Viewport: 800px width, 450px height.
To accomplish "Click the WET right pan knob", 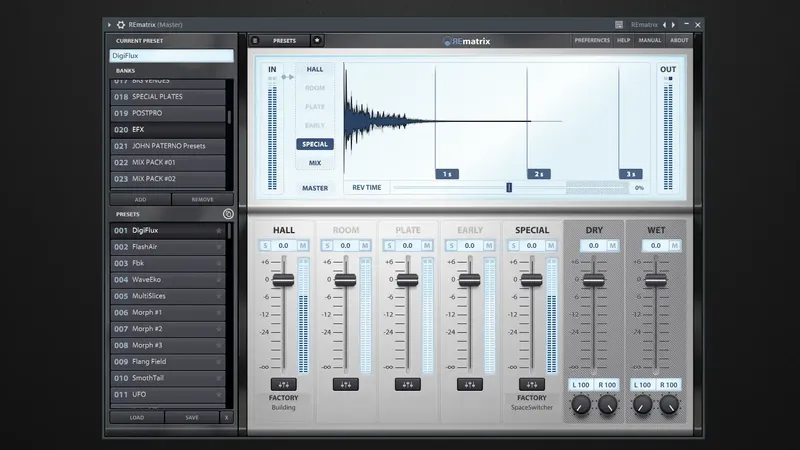I will click(669, 405).
